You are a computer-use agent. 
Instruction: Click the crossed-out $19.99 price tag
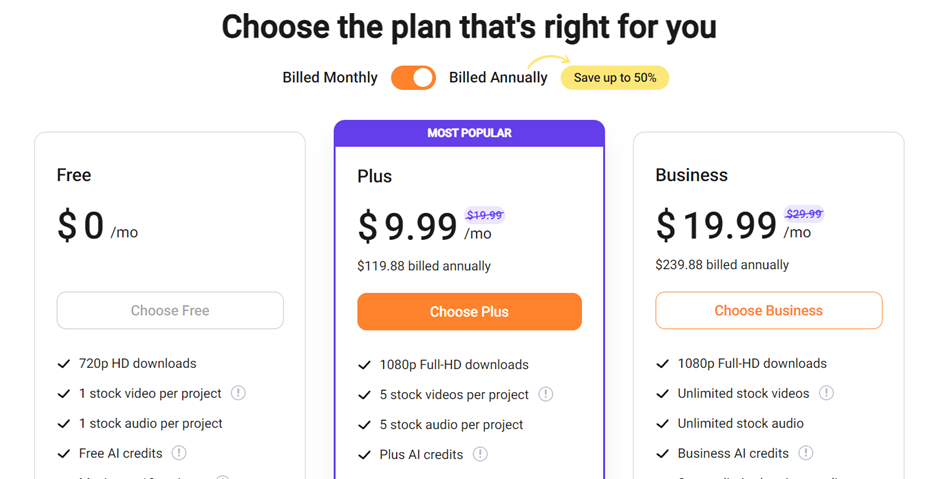(484, 215)
